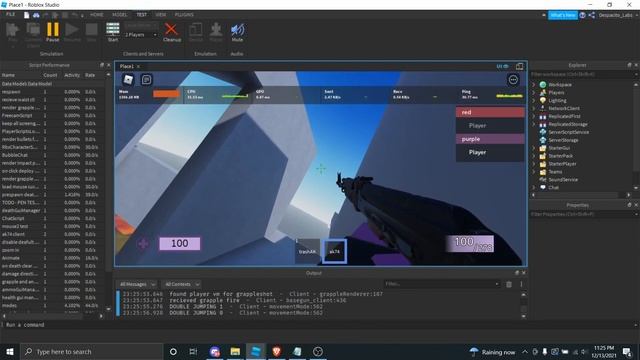
Task: Click the viewport pop-out icon at top right
Action: coord(519,66)
